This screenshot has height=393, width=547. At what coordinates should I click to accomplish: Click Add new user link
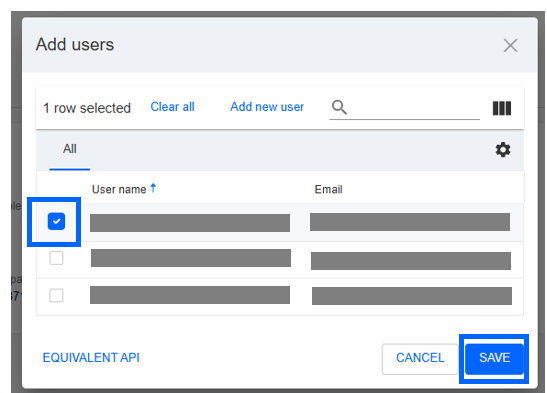(x=267, y=107)
